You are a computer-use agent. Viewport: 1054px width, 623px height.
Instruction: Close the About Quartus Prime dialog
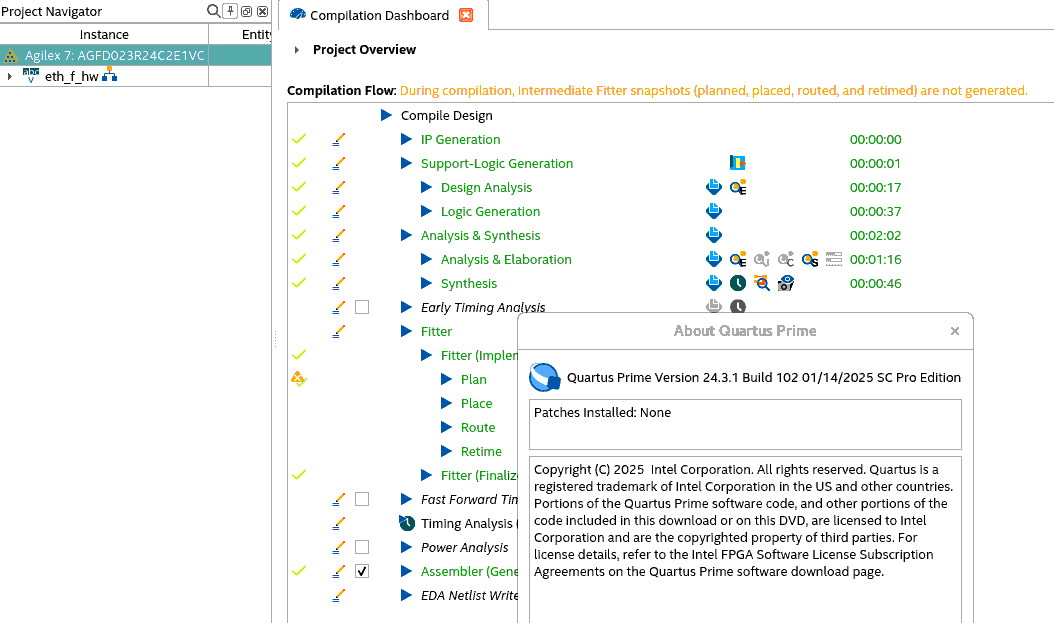coord(954,331)
